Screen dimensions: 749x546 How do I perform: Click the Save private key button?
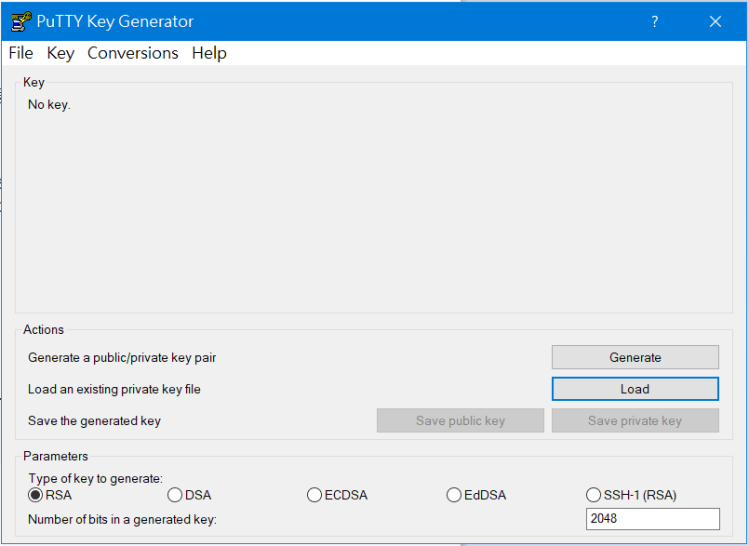[635, 420]
